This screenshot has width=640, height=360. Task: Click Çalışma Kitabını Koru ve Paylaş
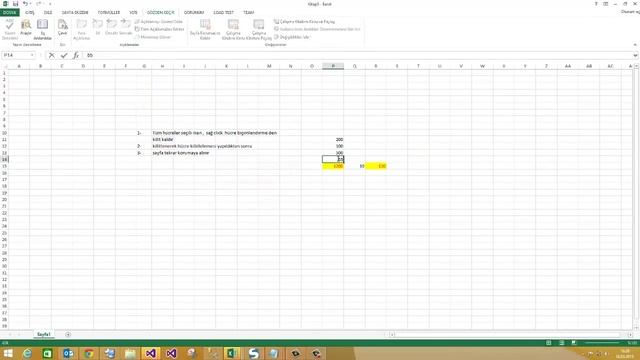click(x=304, y=21)
